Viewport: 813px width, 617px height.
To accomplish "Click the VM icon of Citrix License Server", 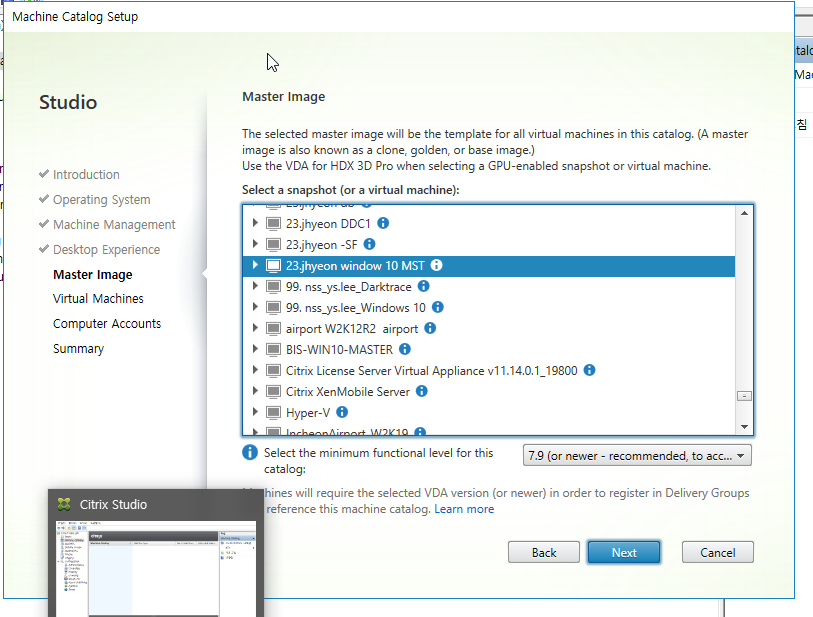I will (273, 370).
